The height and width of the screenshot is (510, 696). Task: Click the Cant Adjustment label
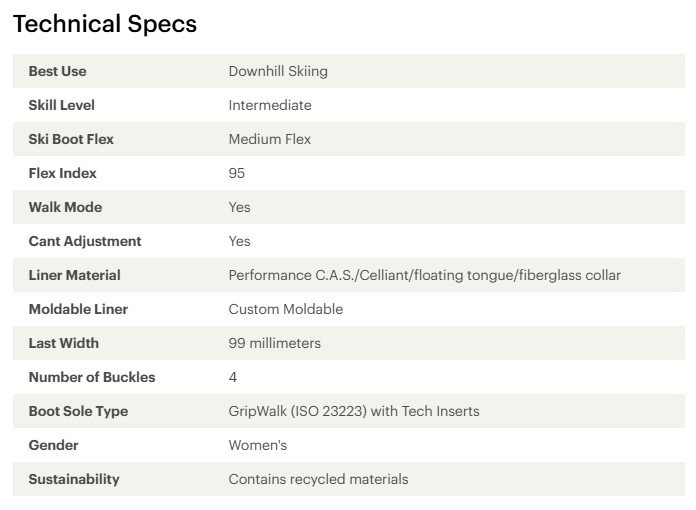85,241
